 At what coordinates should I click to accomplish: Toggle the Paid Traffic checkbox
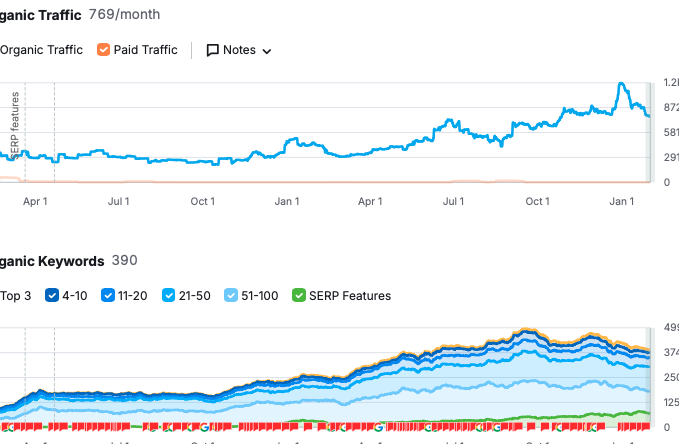(x=103, y=50)
